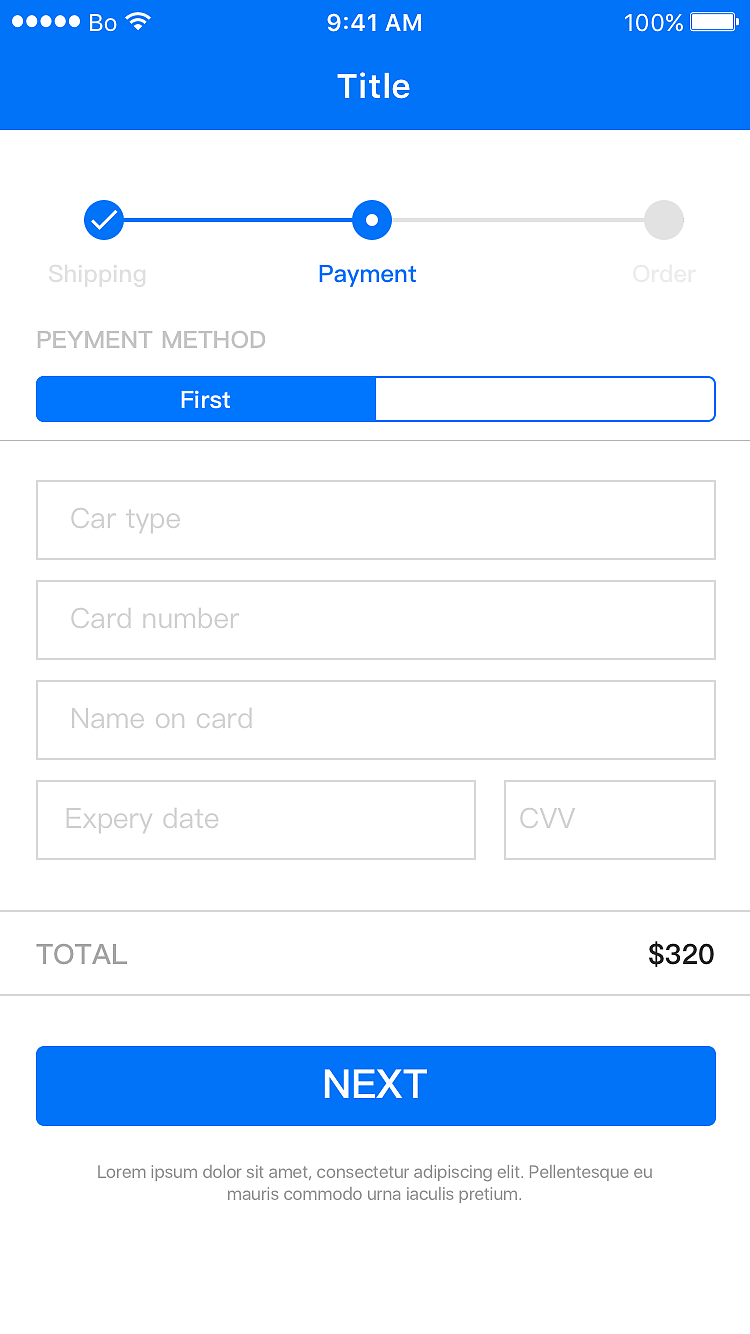The height and width of the screenshot is (1334, 750).
Task: Select the empty second payment segment
Action: [545, 400]
